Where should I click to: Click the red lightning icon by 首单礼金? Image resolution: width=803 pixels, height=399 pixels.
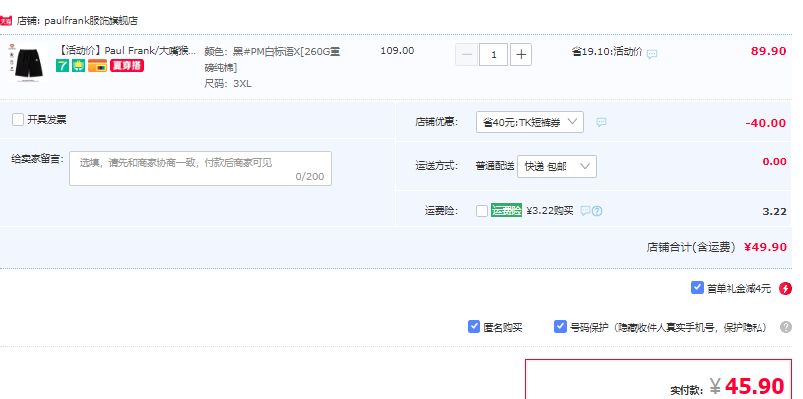[785, 289]
